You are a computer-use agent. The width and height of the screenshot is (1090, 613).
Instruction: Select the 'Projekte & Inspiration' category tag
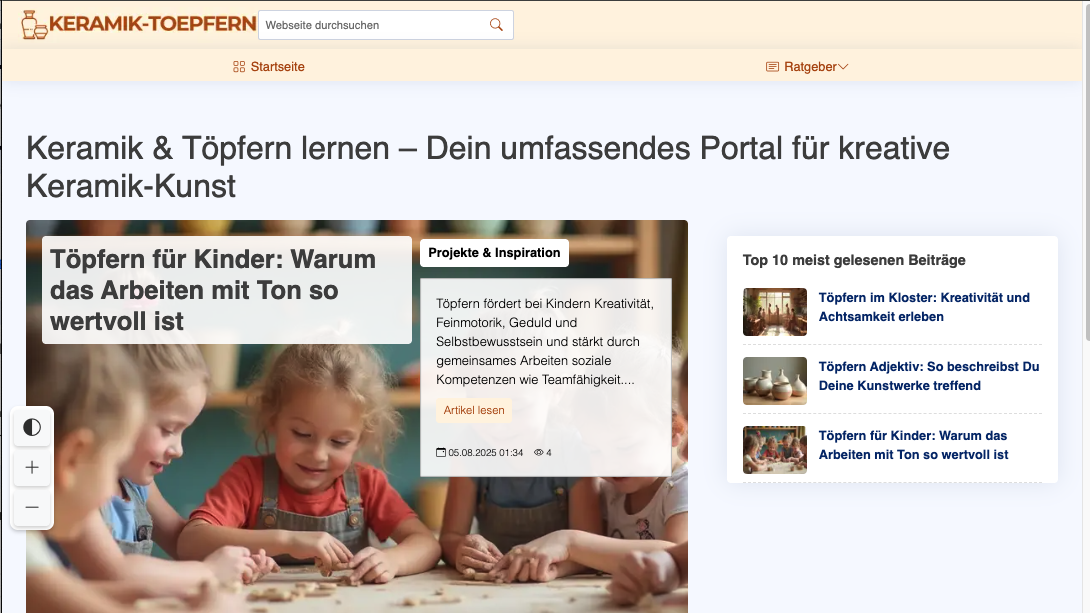[494, 253]
